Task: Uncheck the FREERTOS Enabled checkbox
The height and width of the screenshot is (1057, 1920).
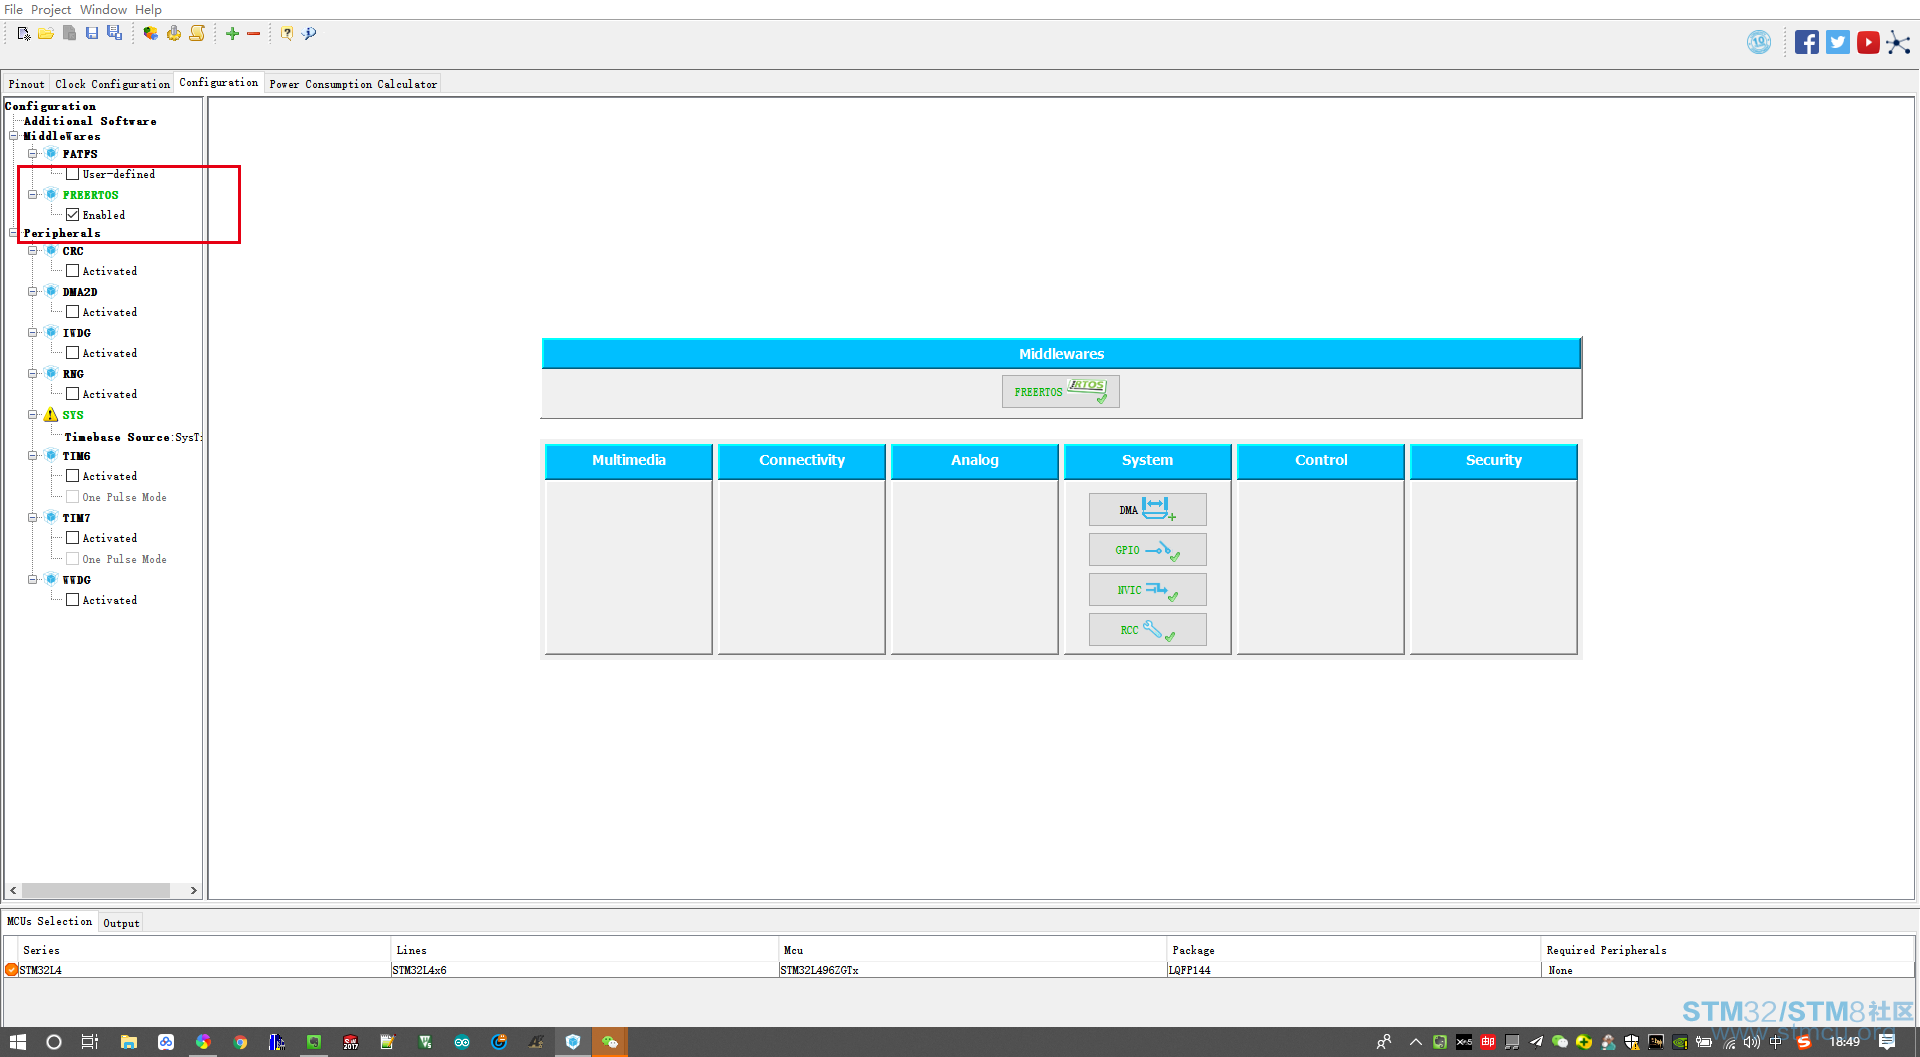Action: (73, 215)
